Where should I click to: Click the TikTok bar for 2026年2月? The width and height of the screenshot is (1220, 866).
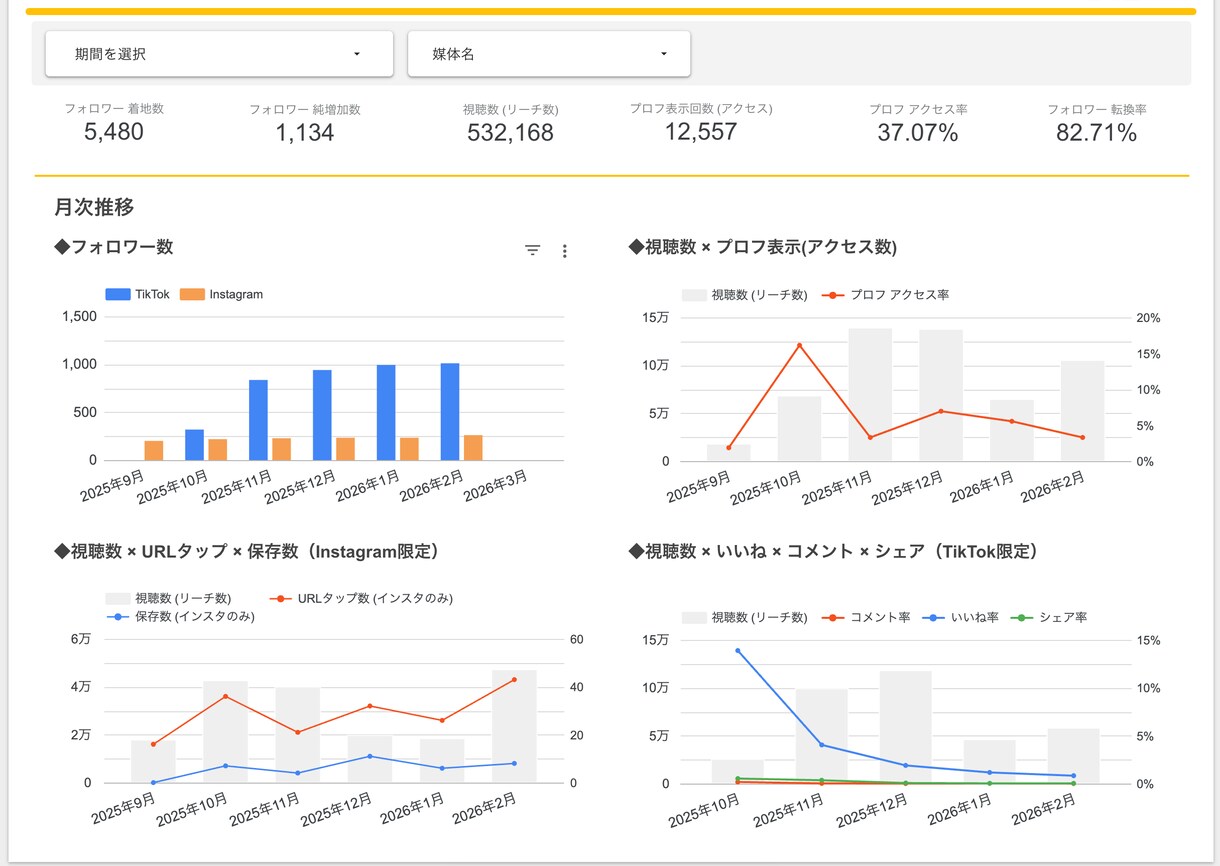[x=450, y=412]
